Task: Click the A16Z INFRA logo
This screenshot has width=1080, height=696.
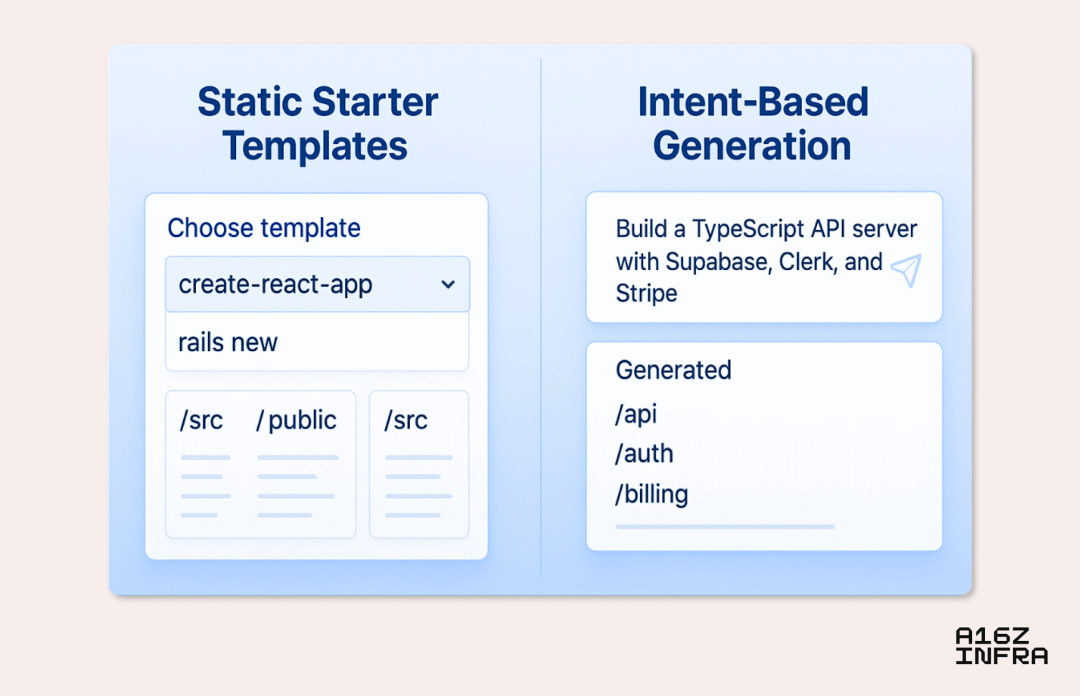Action: 1001,646
